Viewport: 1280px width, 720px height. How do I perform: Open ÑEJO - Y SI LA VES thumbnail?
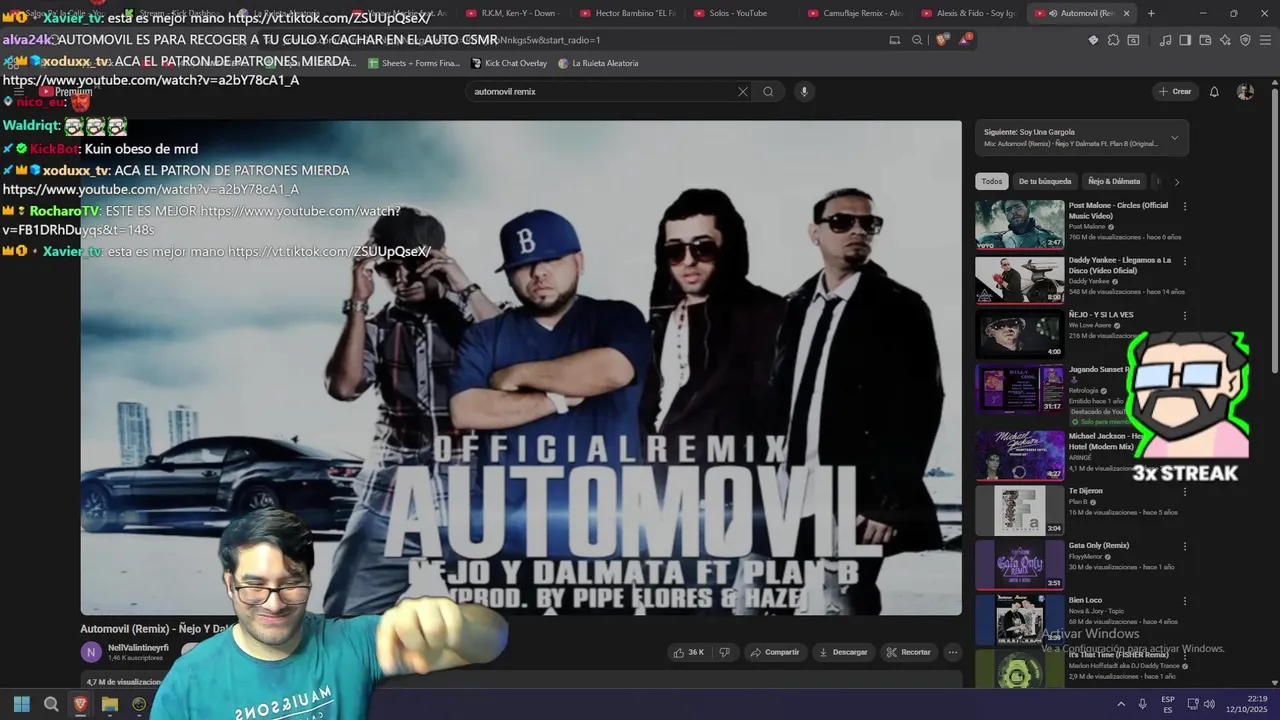click(1020, 333)
